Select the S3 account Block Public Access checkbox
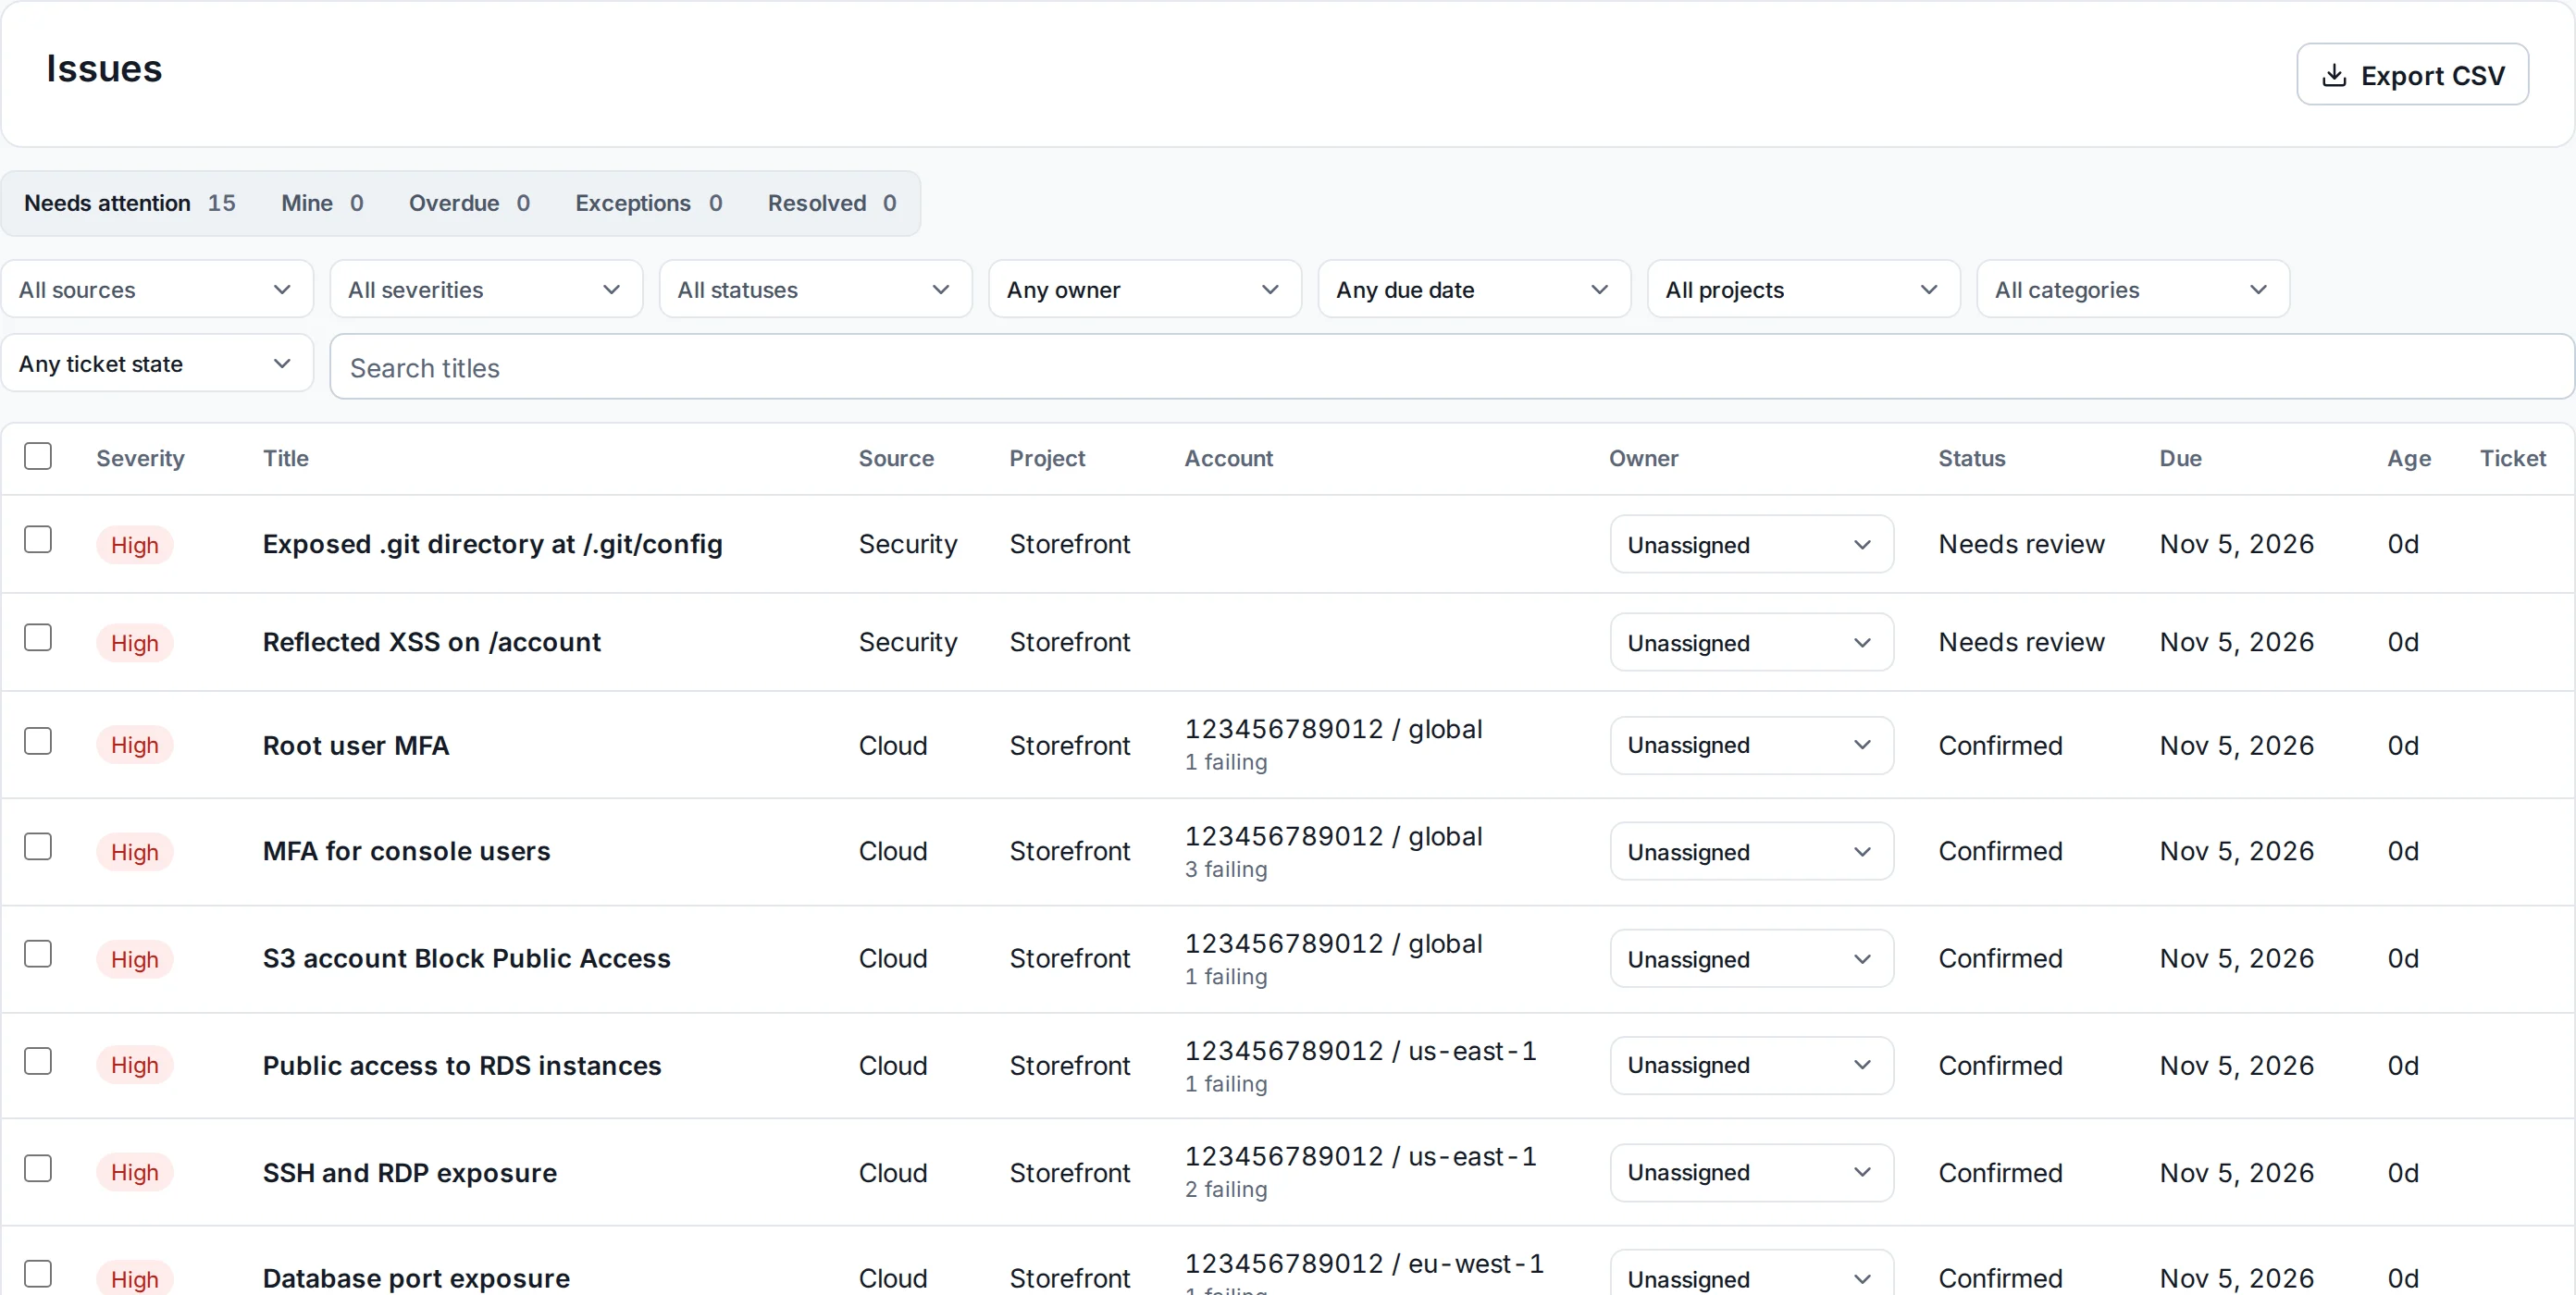 coord(38,954)
